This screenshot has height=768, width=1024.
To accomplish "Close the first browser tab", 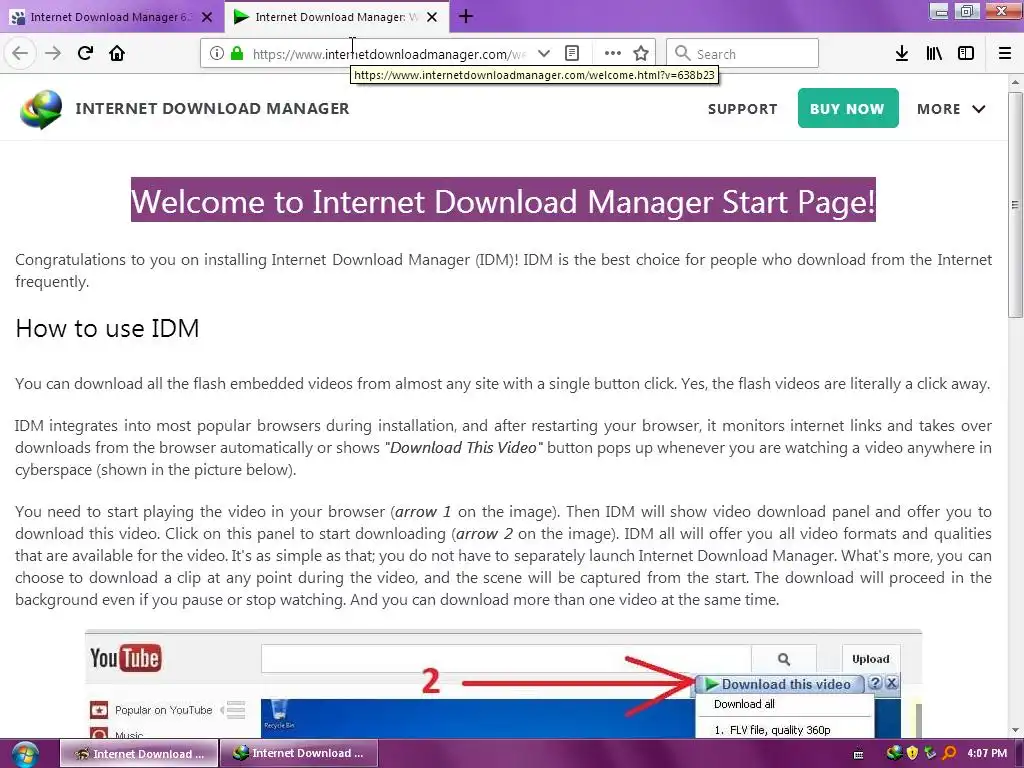I will 207,17.
